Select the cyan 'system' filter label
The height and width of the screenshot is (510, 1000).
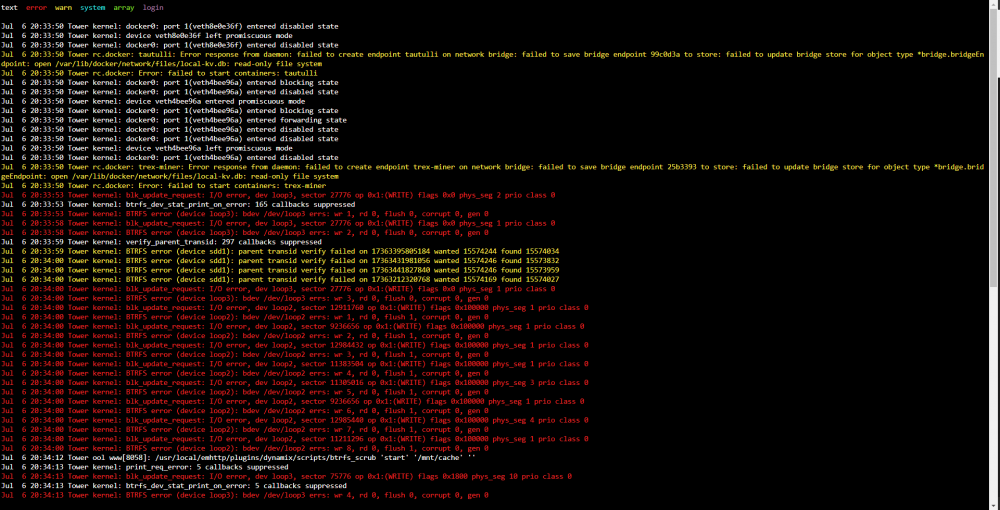(92, 8)
